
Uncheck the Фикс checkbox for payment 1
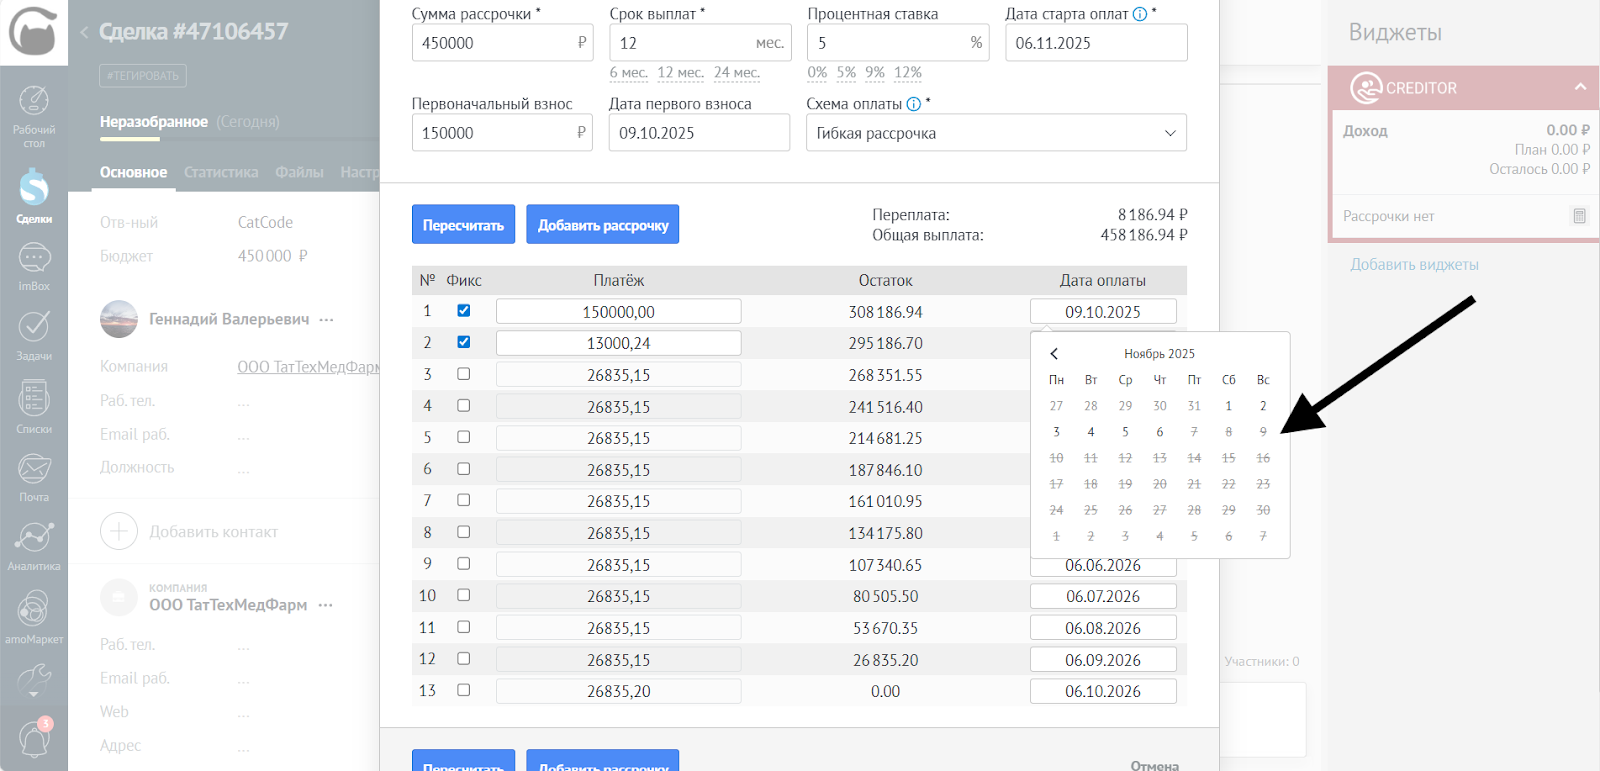[463, 311]
